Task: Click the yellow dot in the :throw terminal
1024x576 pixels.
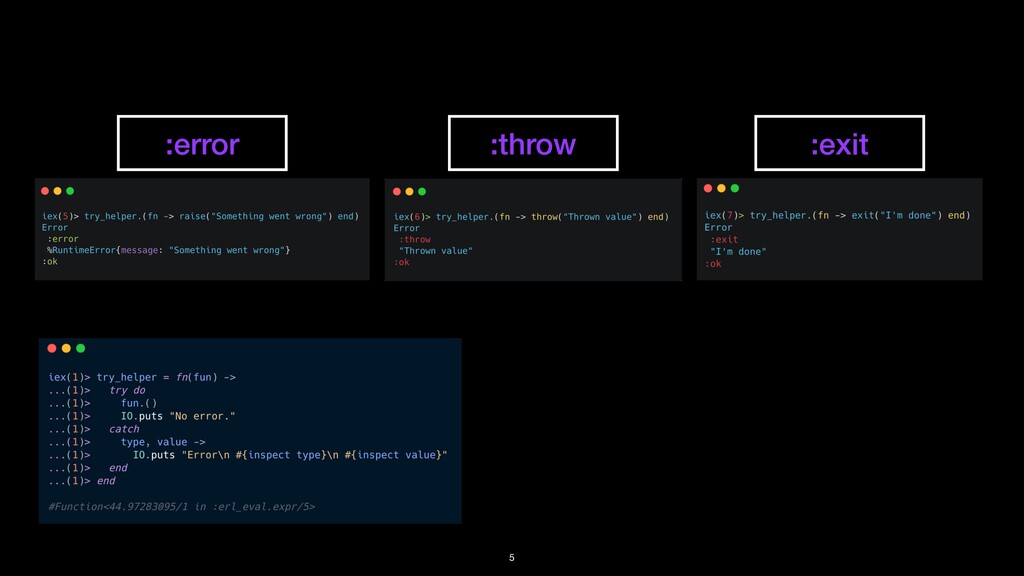Action: (409, 191)
